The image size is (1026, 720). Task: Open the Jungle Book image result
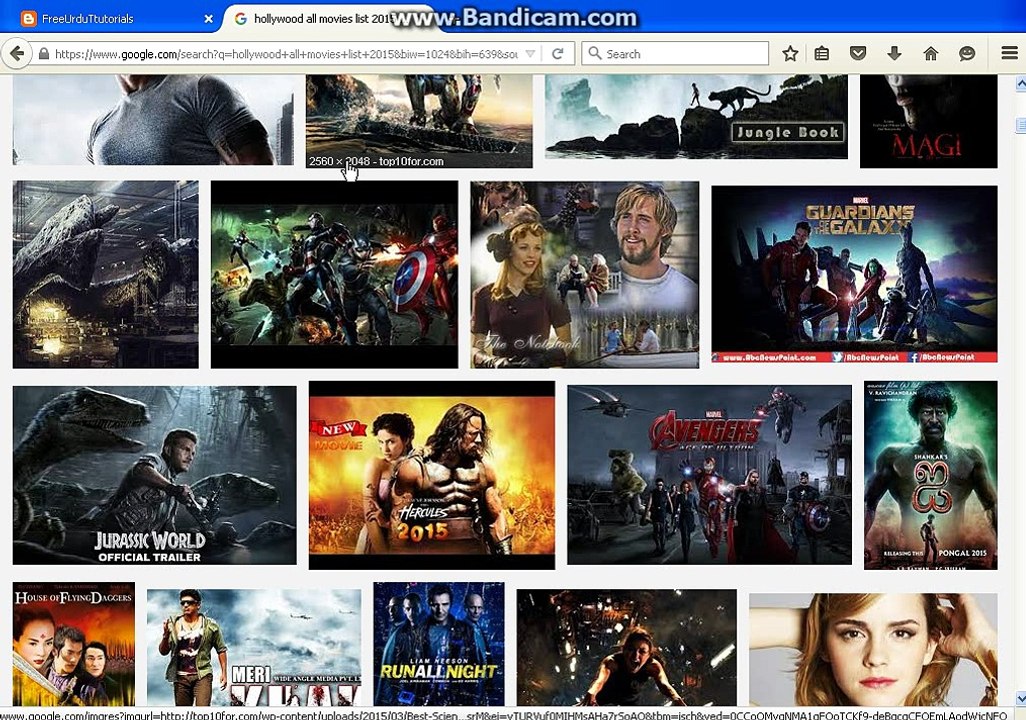[696, 117]
